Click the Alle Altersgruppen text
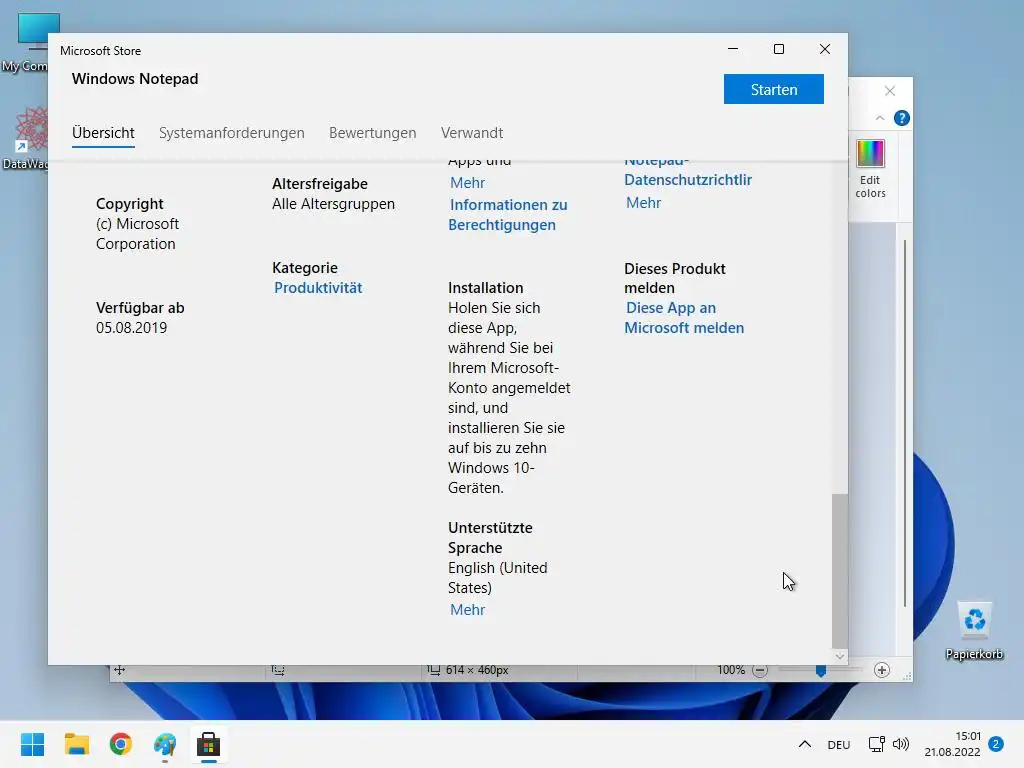1024x768 pixels. [333, 204]
